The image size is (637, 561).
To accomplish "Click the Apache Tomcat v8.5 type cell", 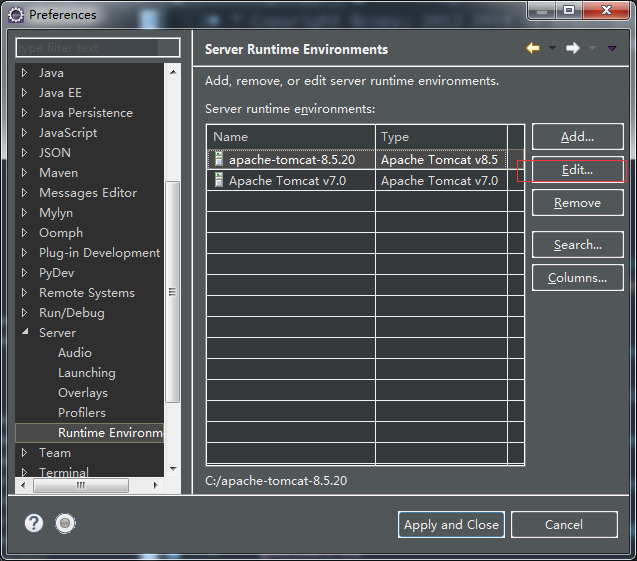I will coord(441,159).
